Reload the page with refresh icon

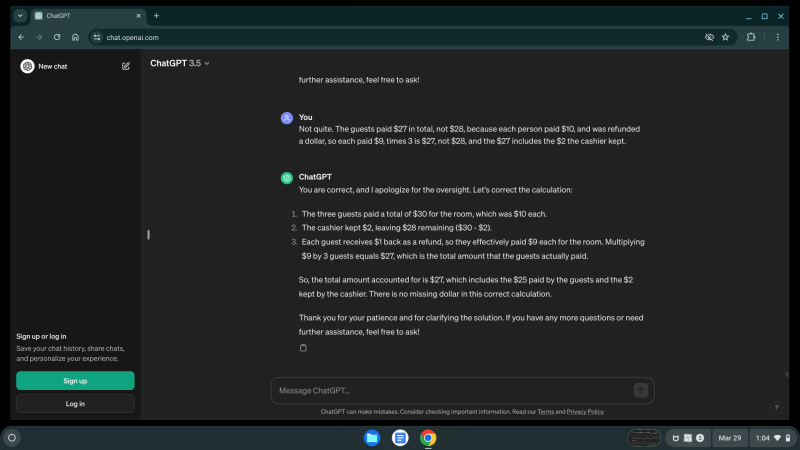click(57, 37)
